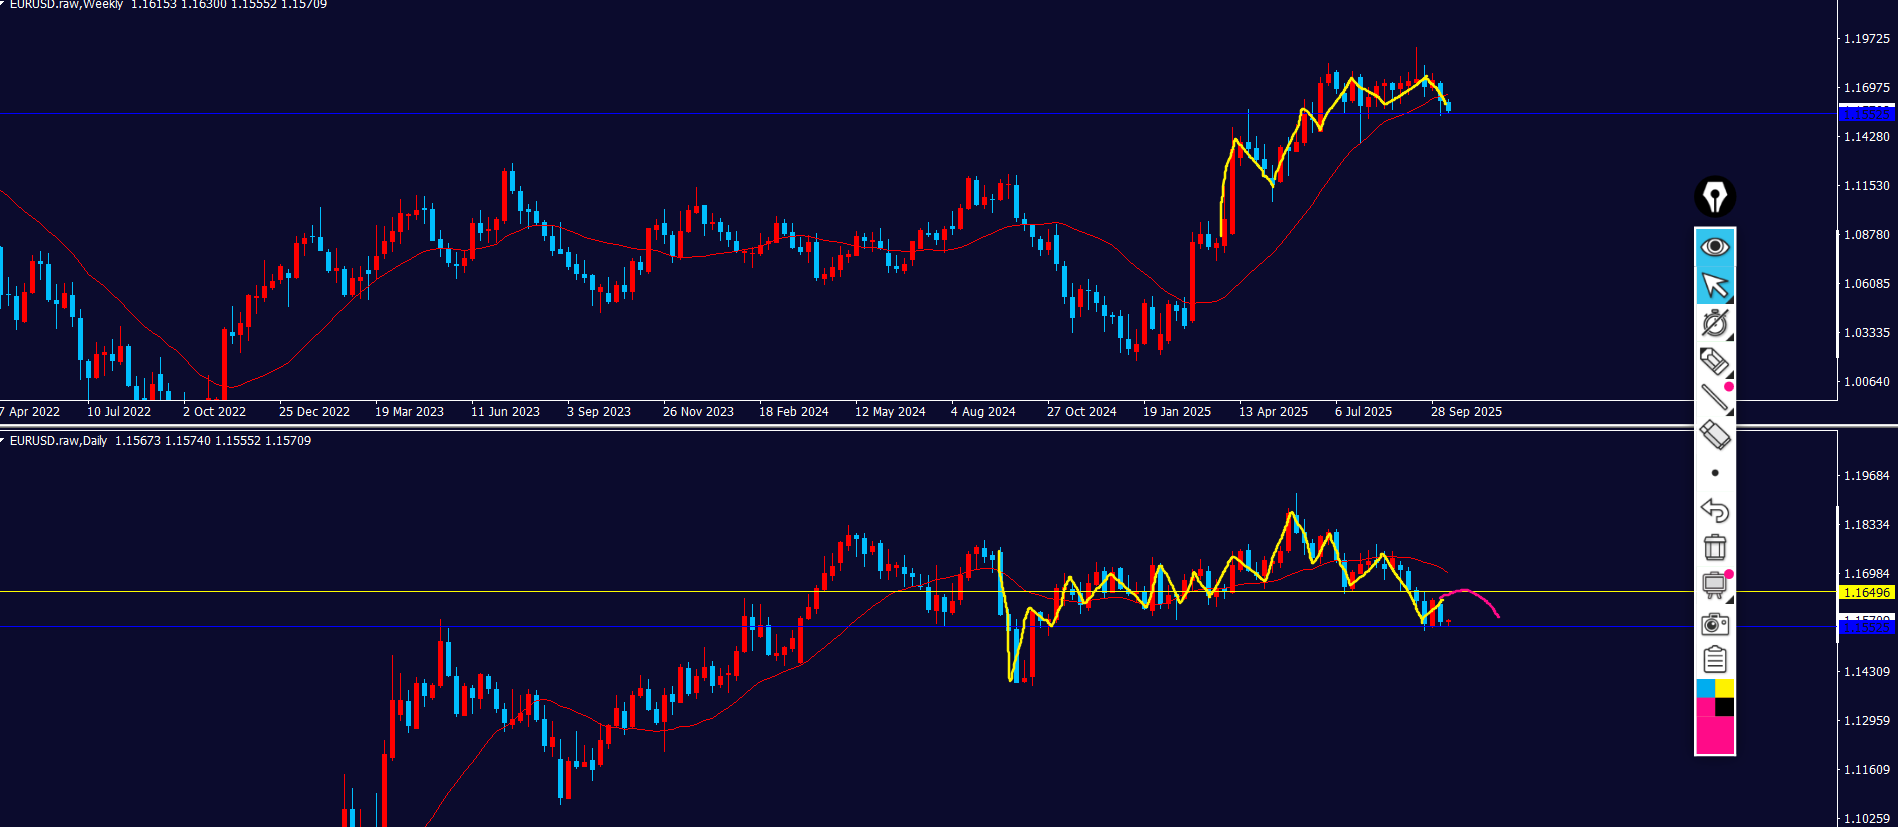This screenshot has width=1898, height=827.
Task: Click the pen nib logo button
Action: [1715, 197]
